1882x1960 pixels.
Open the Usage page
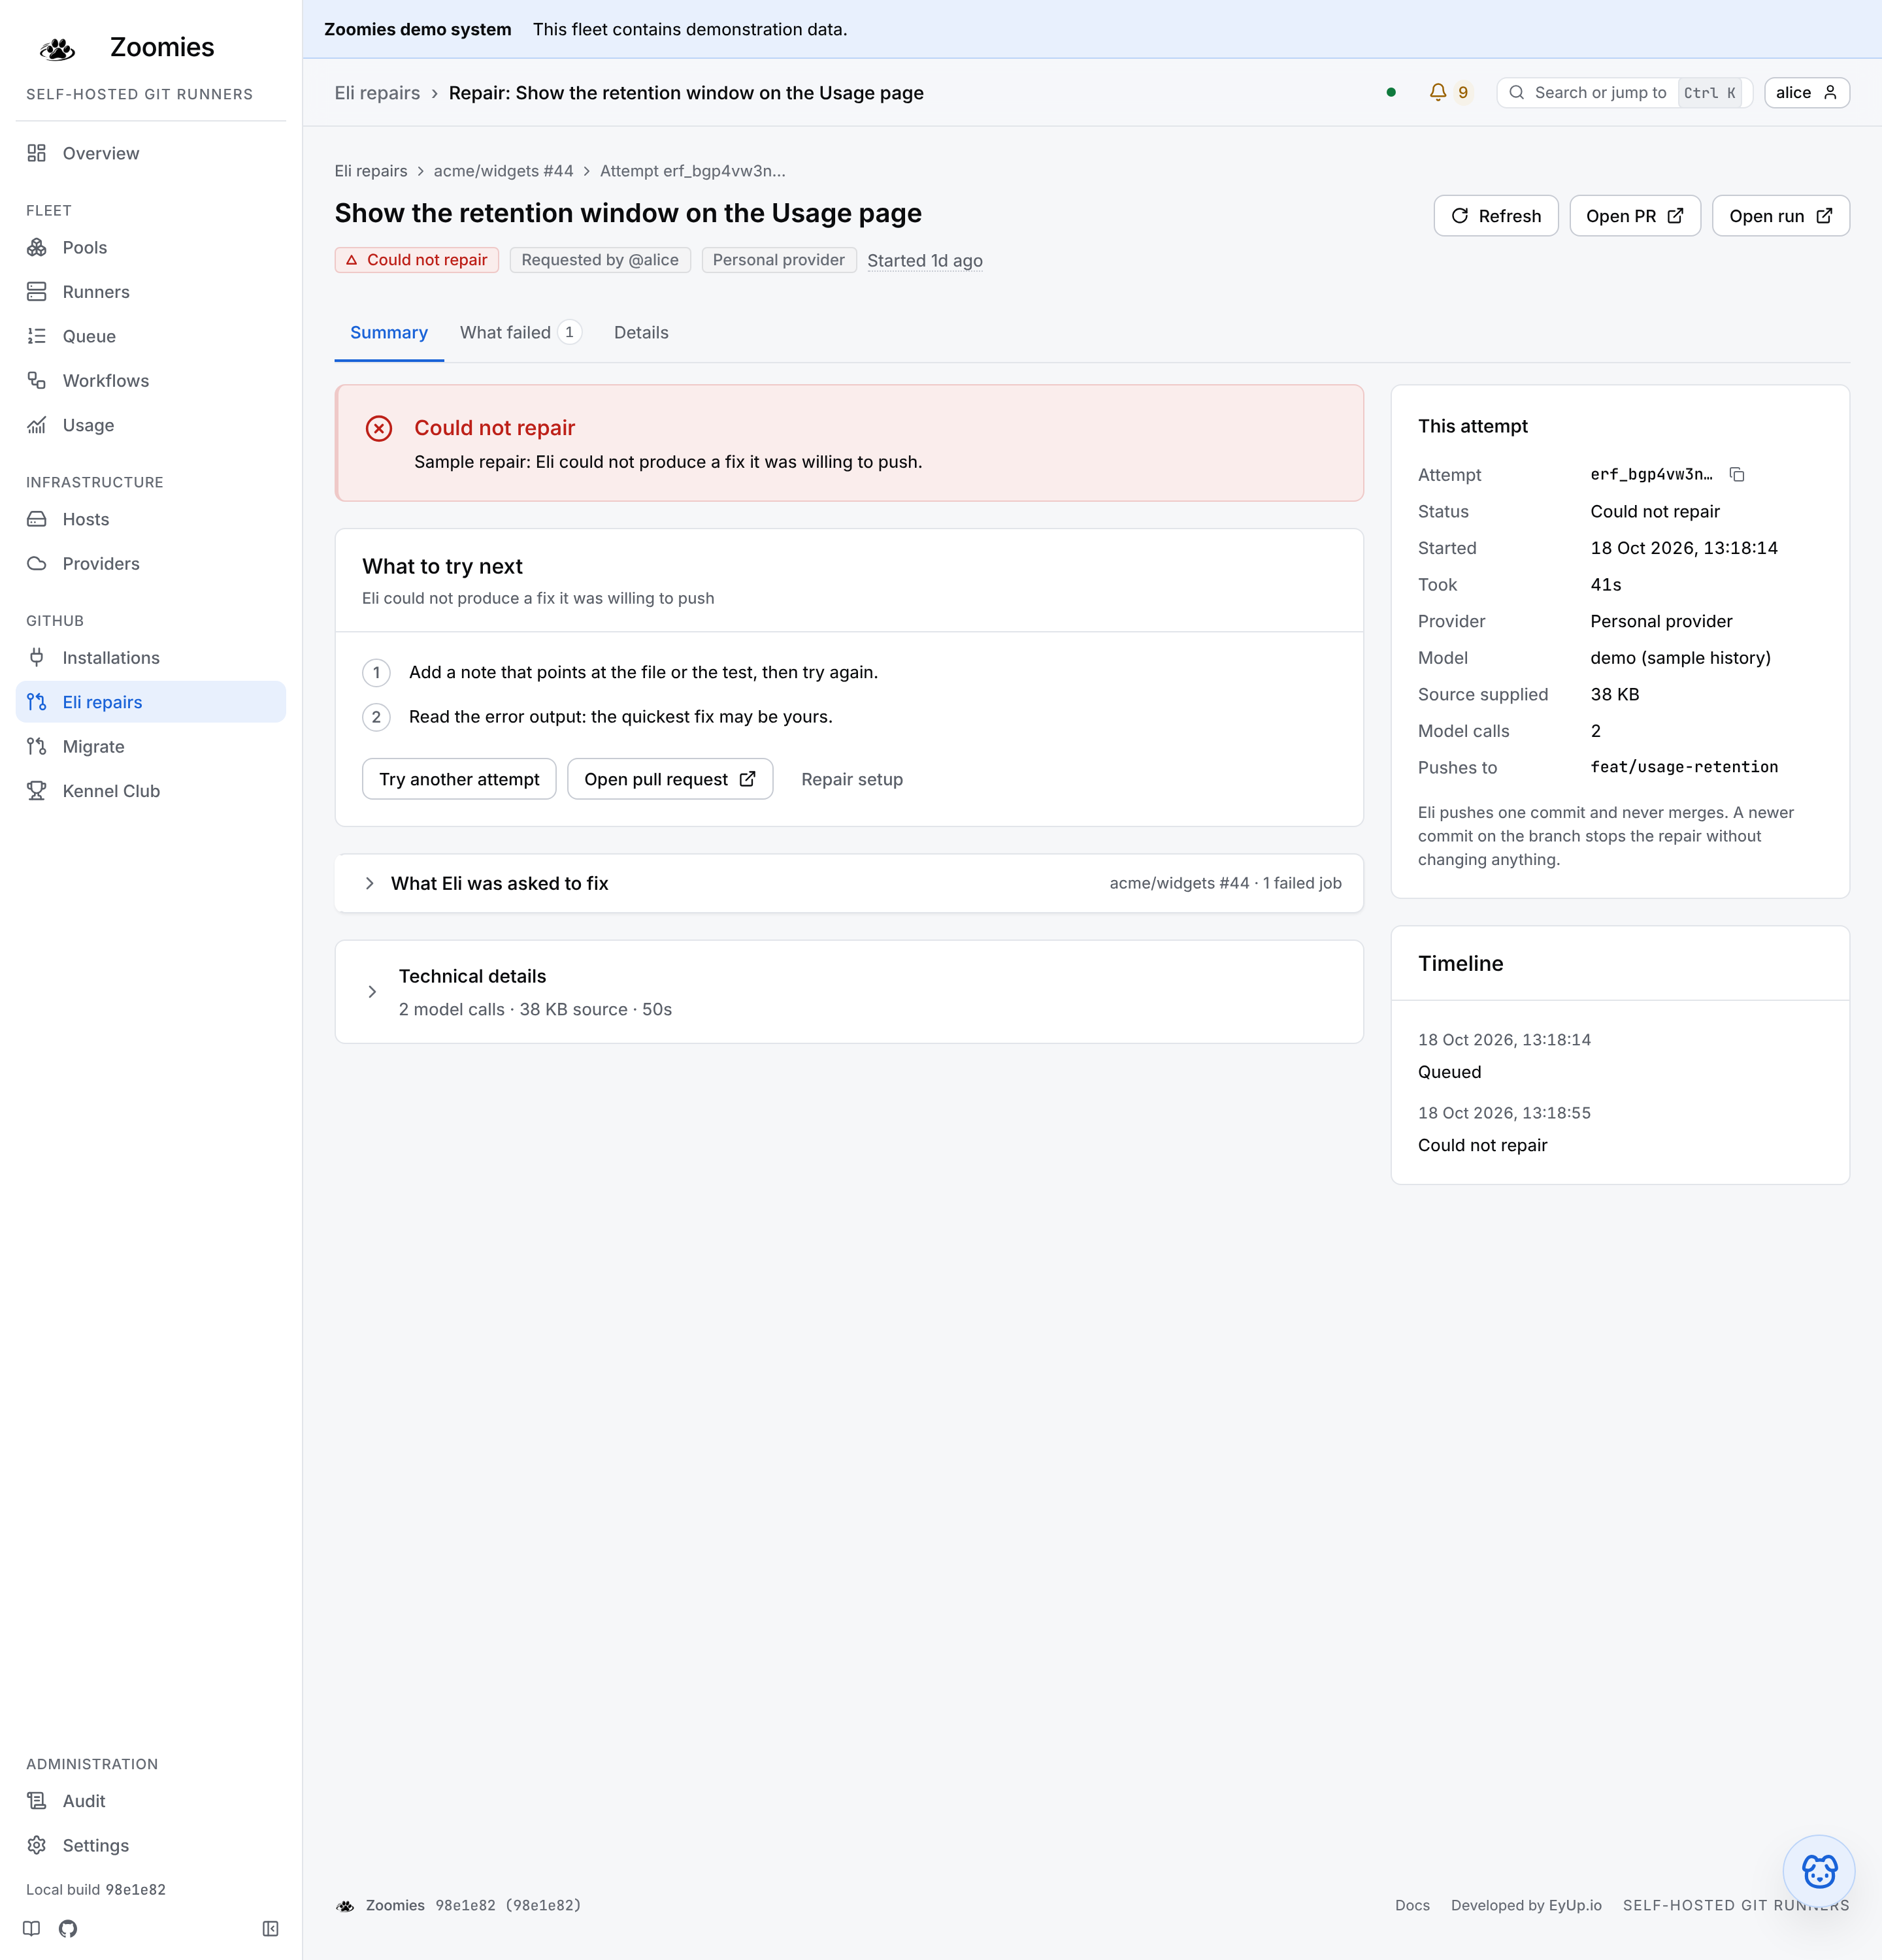pos(151,425)
